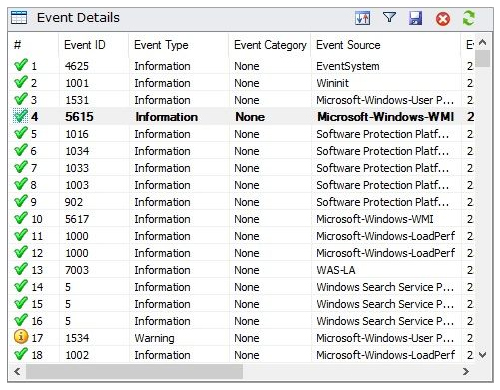Select Event ID 1003 cell
Image resolution: width=500 pixels, height=390 pixels.
click(x=77, y=185)
